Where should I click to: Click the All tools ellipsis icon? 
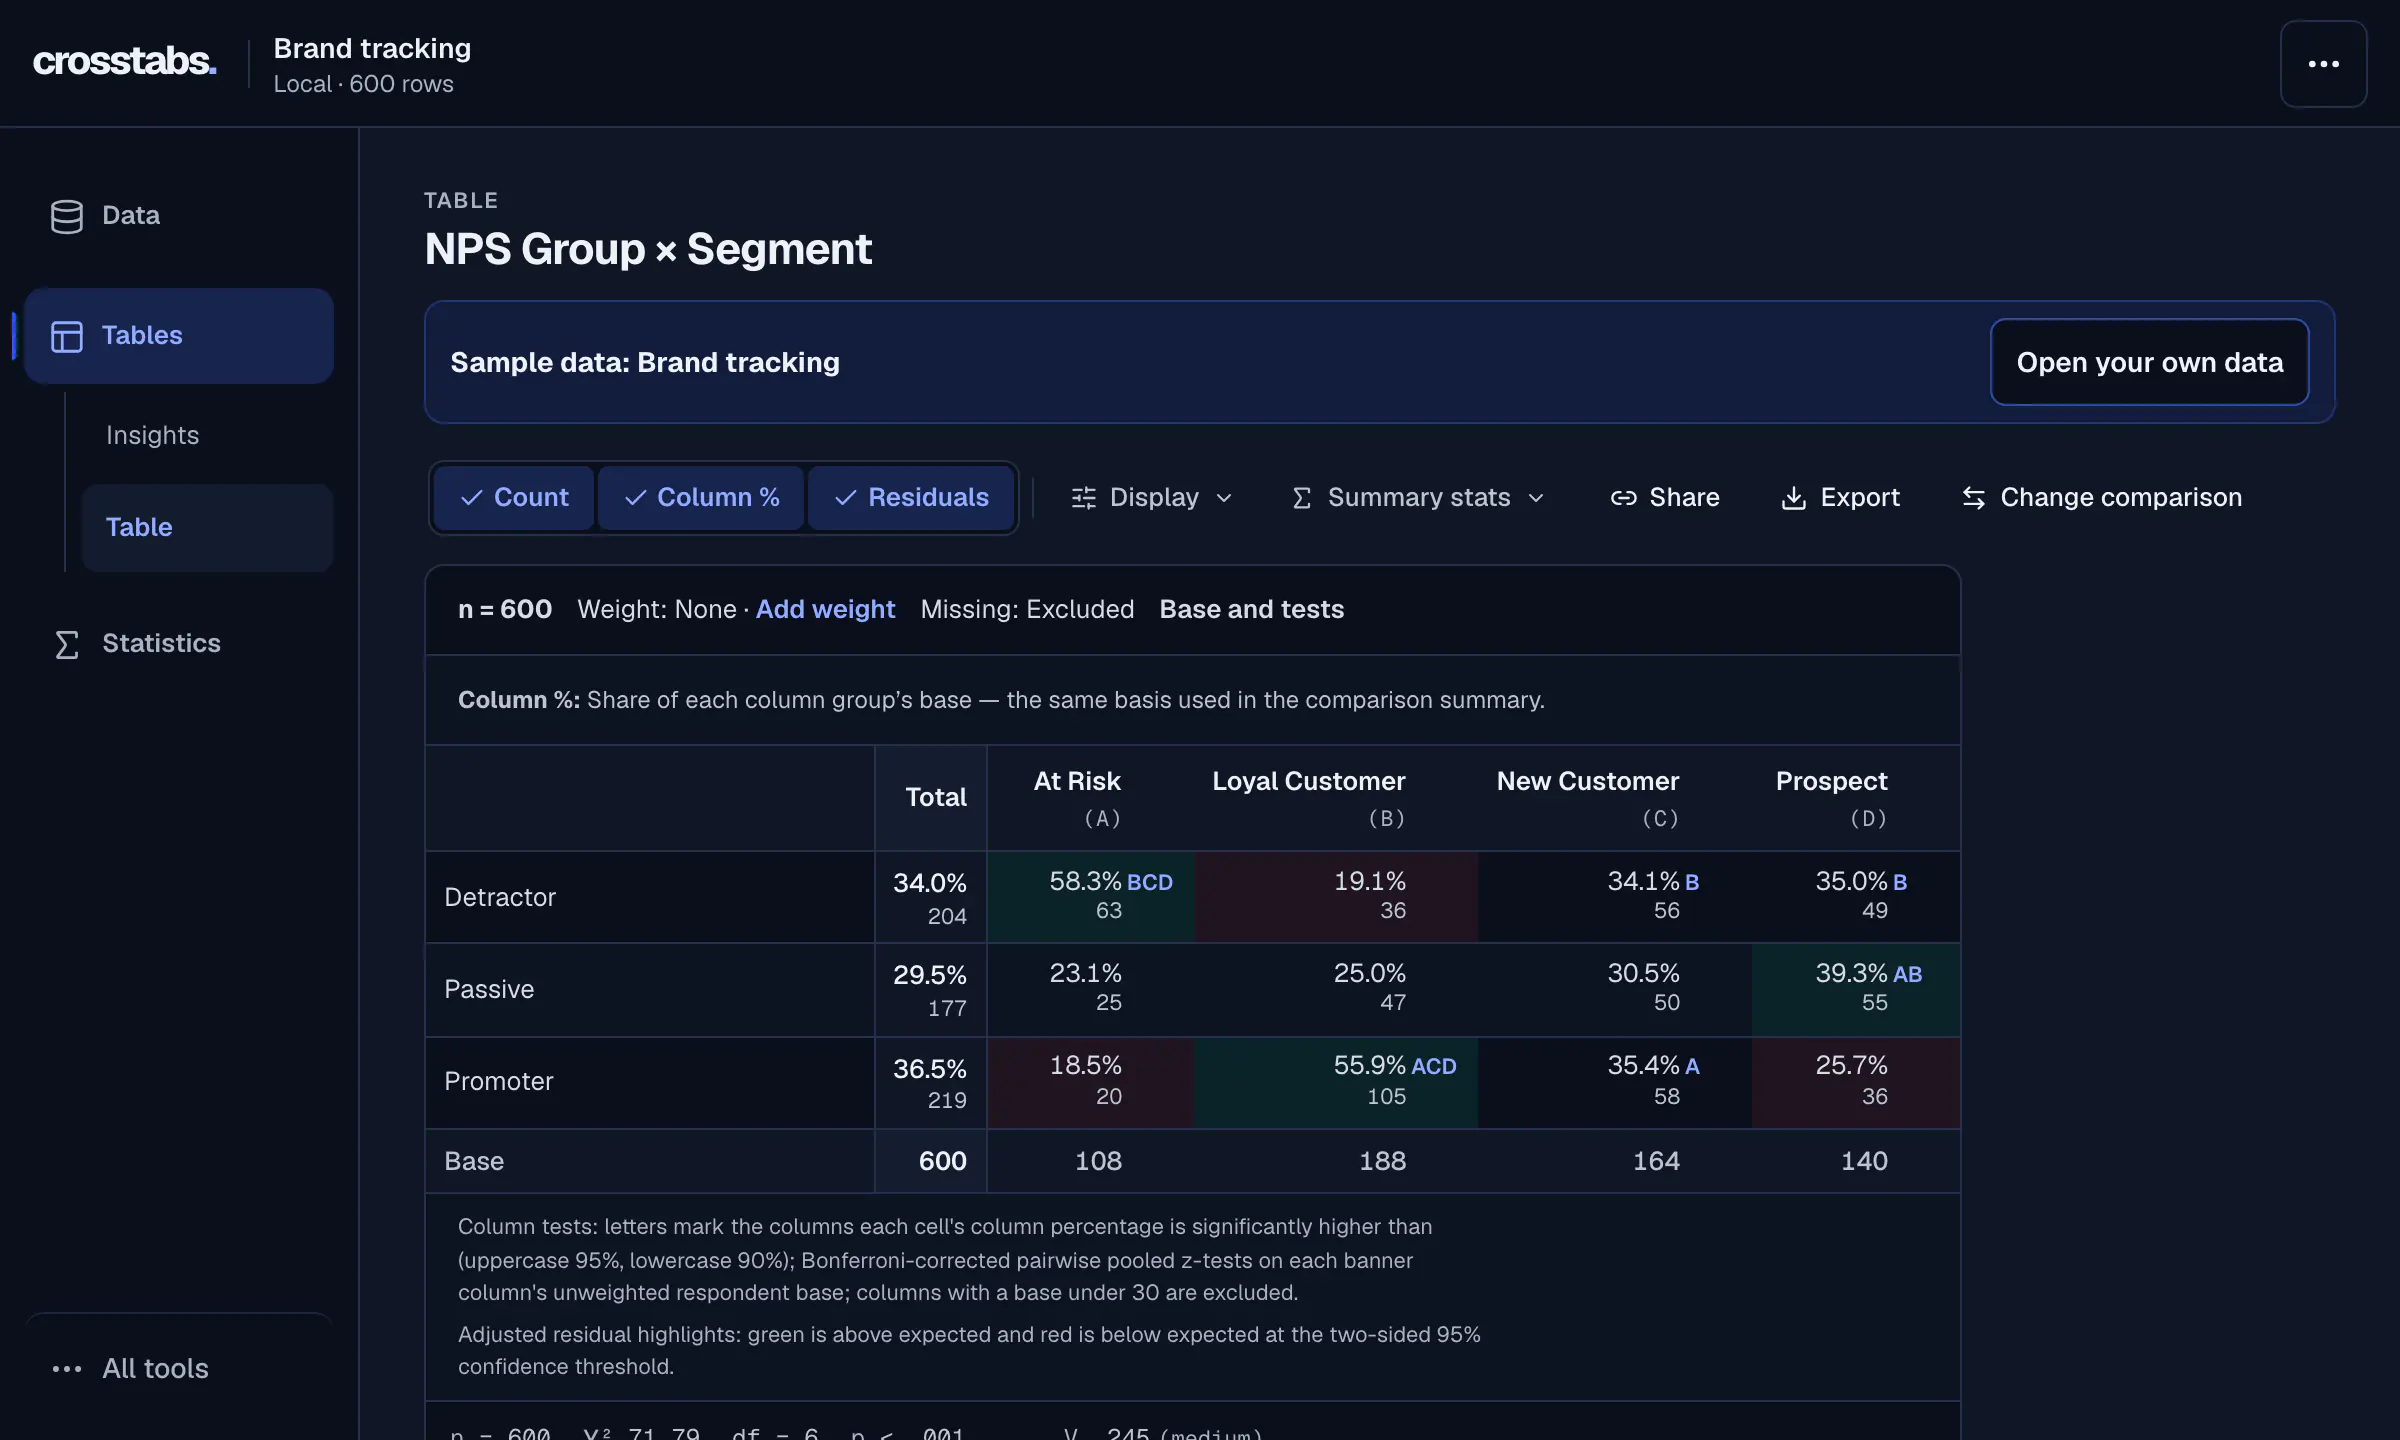66,1369
